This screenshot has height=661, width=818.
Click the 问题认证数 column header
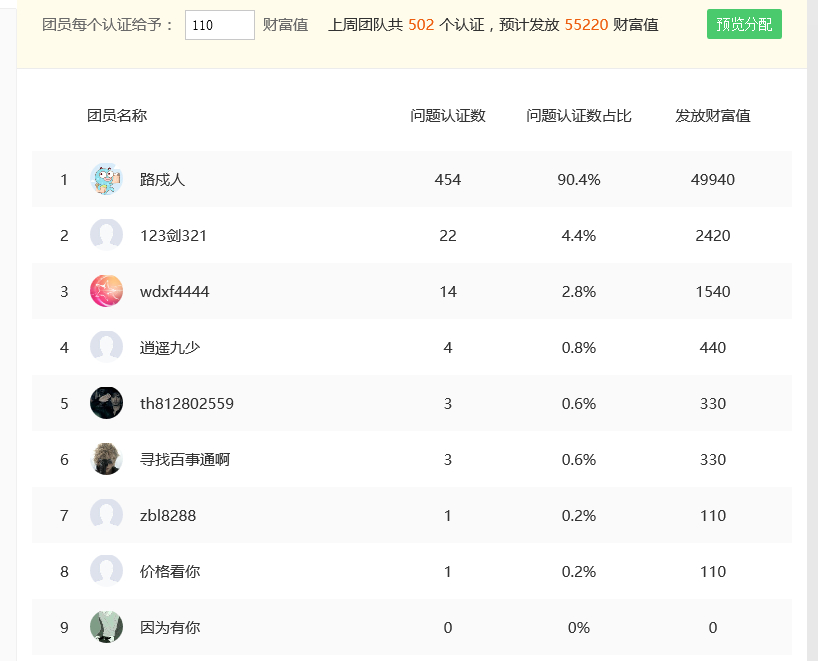448,115
